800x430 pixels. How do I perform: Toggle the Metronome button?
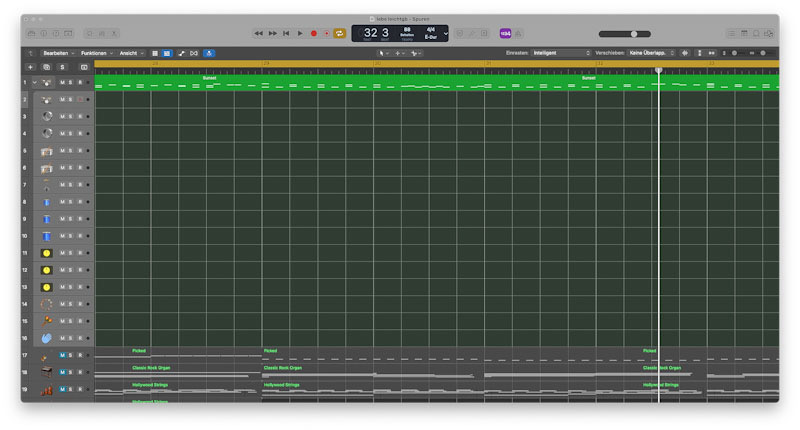(518, 34)
